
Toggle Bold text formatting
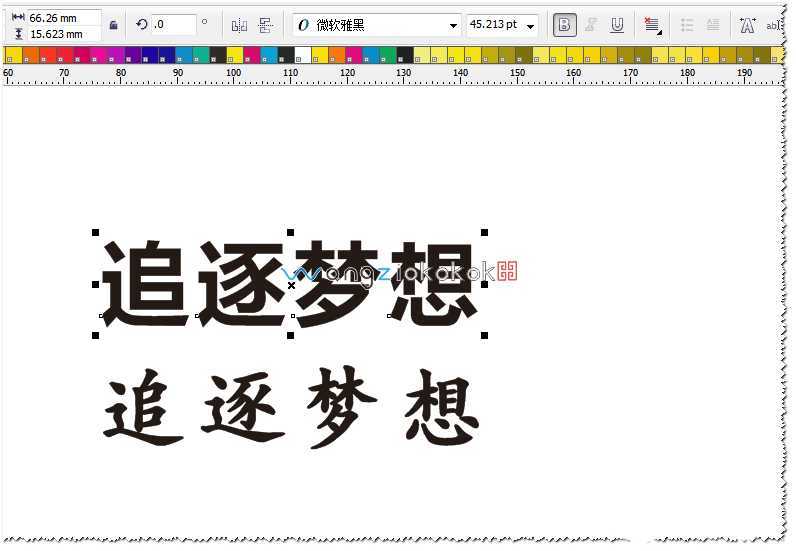564,25
